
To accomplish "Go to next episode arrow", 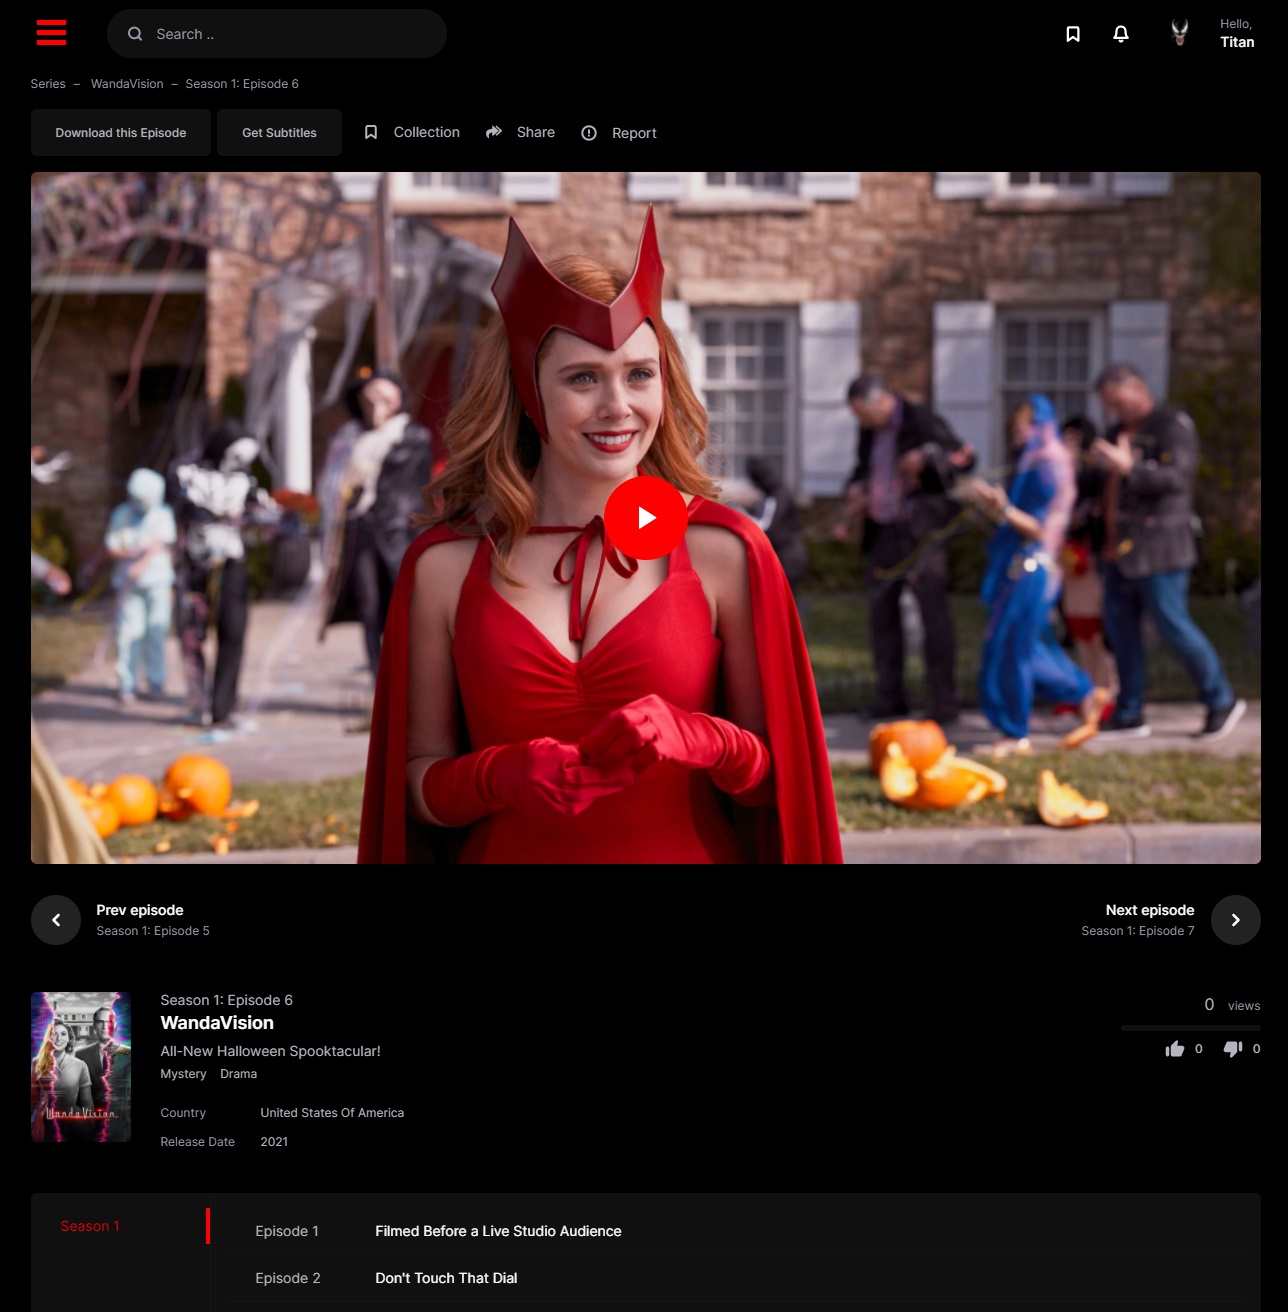I will click(x=1236, y=920).
